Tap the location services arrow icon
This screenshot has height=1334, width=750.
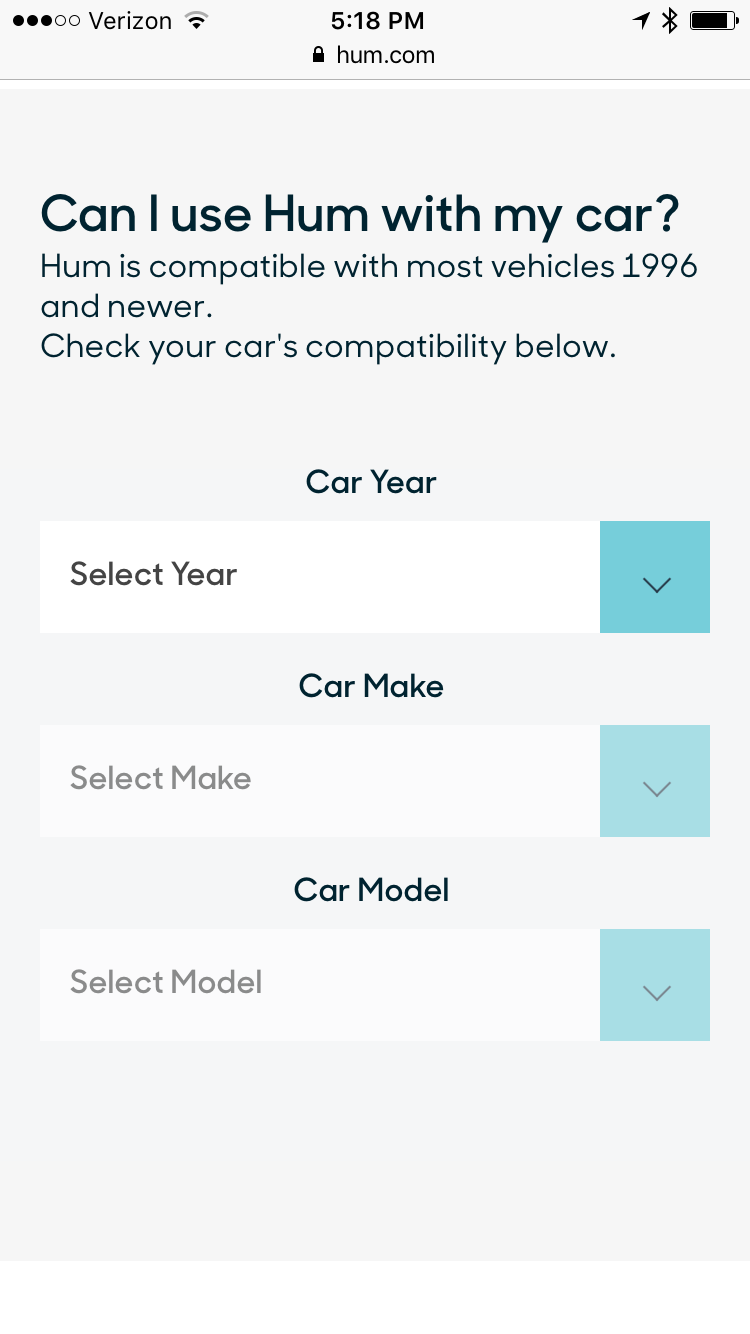[641, 21]
